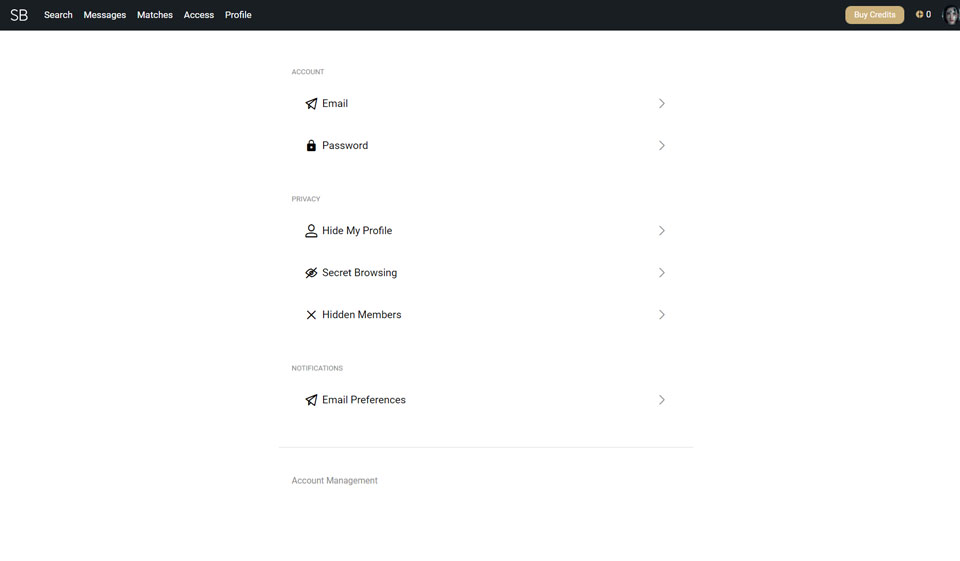Click the paper plane icon beside Email Preferences

311,400
